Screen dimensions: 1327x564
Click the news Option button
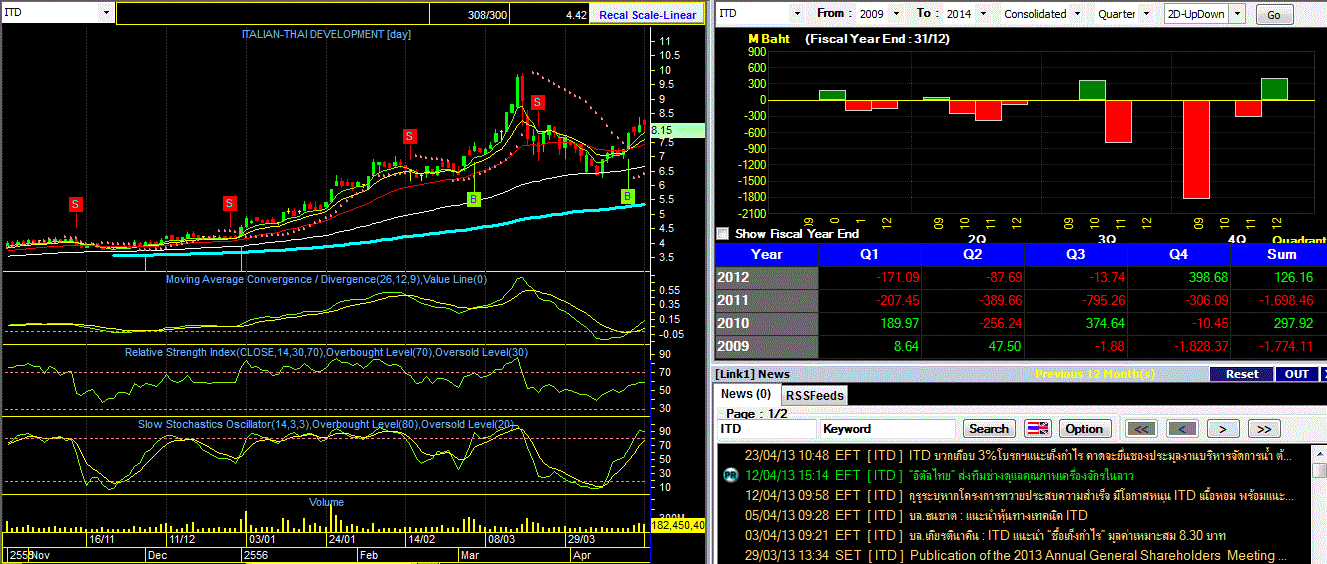click(x=1084, y=429)
